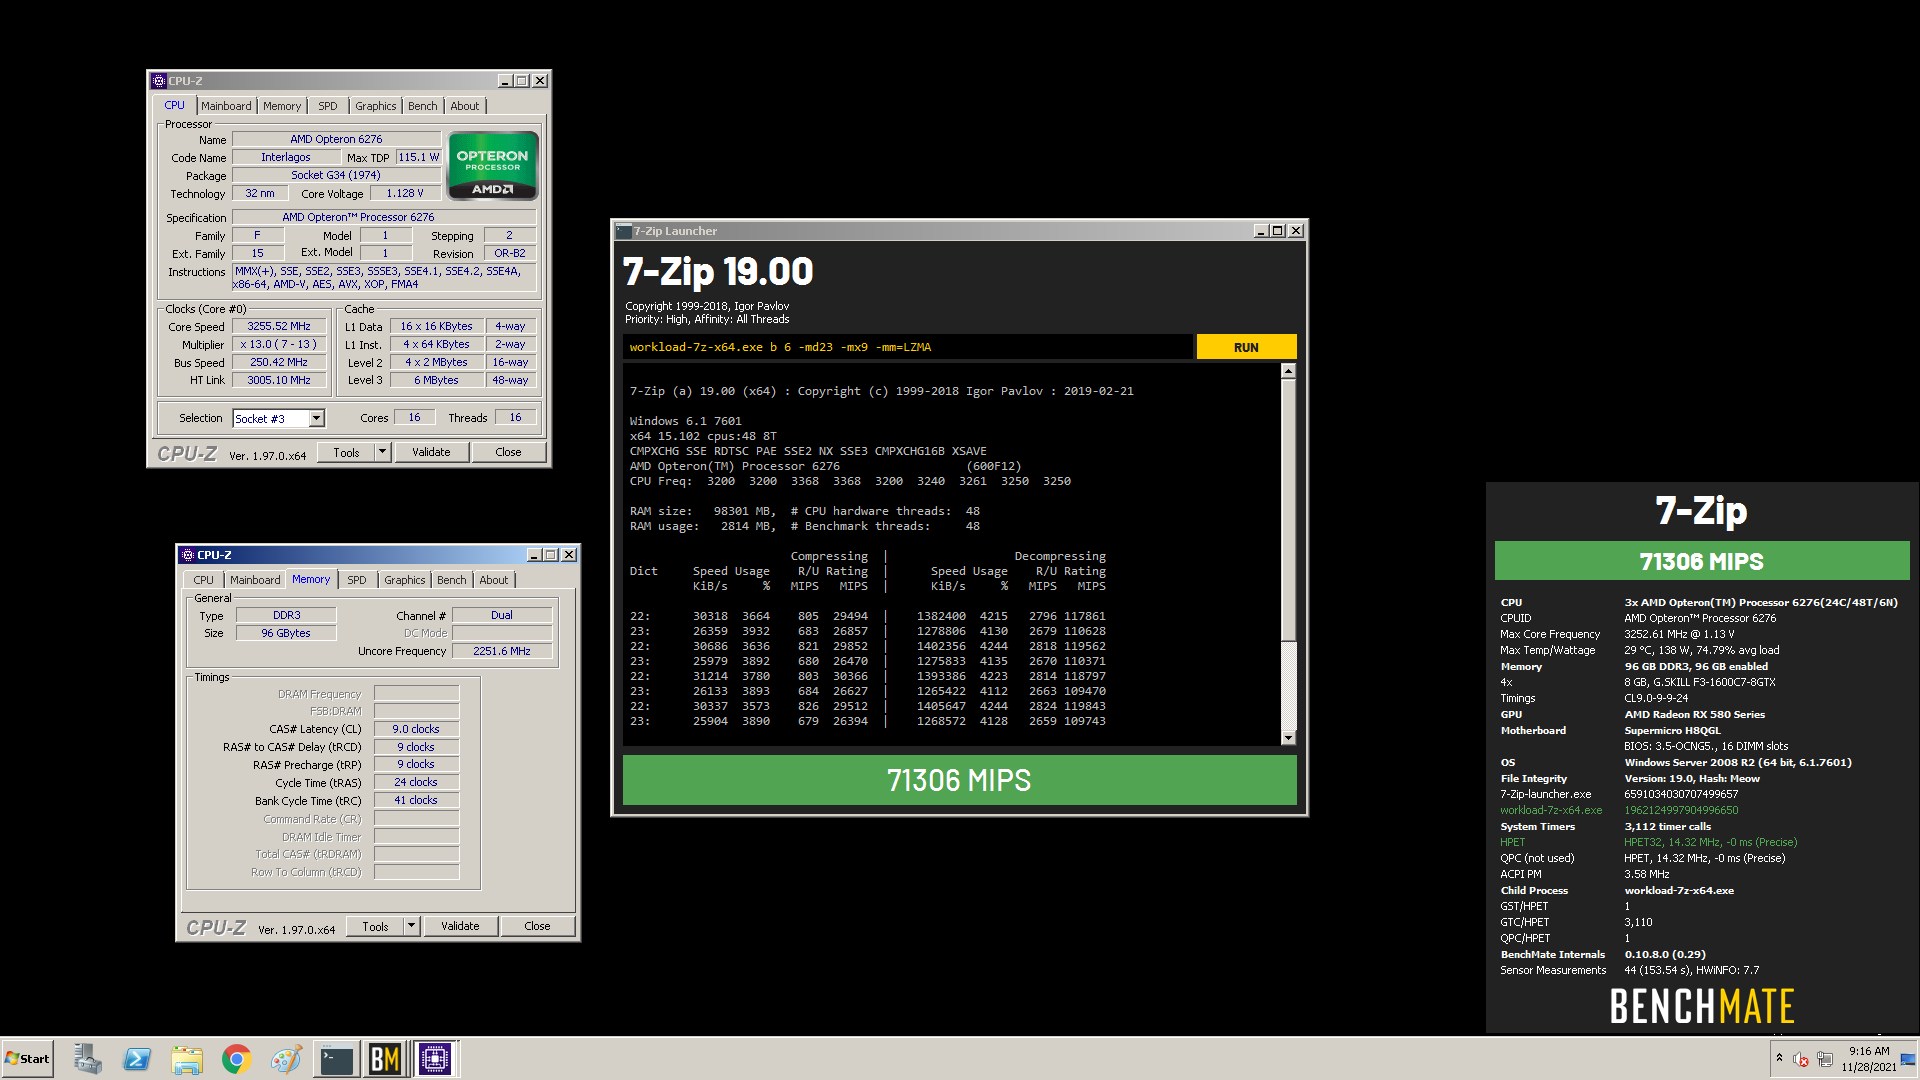Open Tools dropdown arrow in memory CPU-Z window
Viewport: 1920px width, 1080px height.
coord(410,926)
